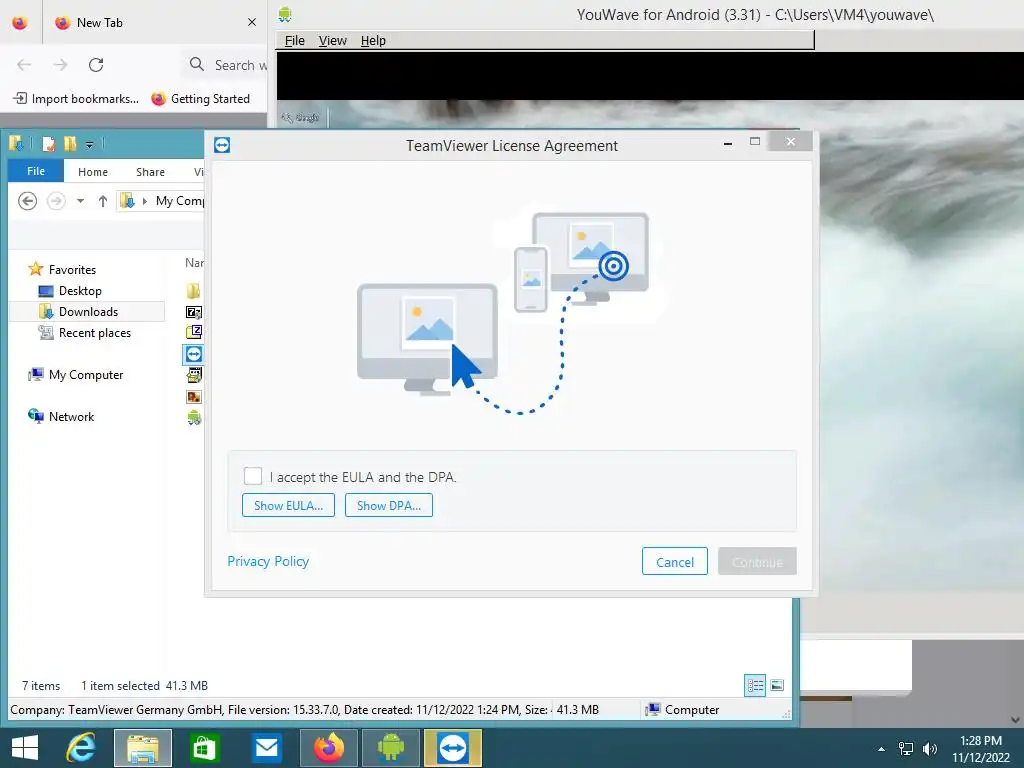Switch to the Home ribbon tab in Explorer
This screenshot has width=1024, height=768.
coord(93,172)
